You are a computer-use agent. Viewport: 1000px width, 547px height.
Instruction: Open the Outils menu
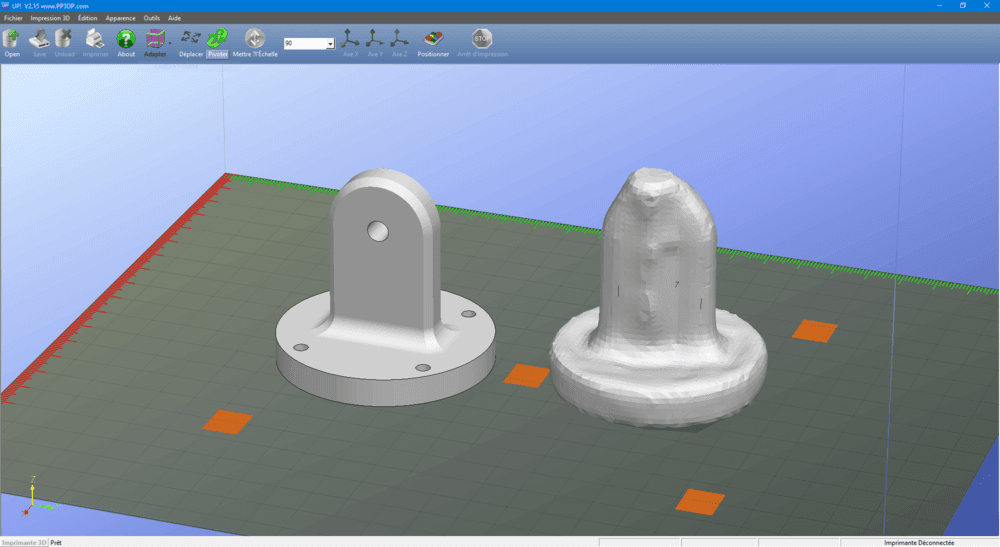152,18
